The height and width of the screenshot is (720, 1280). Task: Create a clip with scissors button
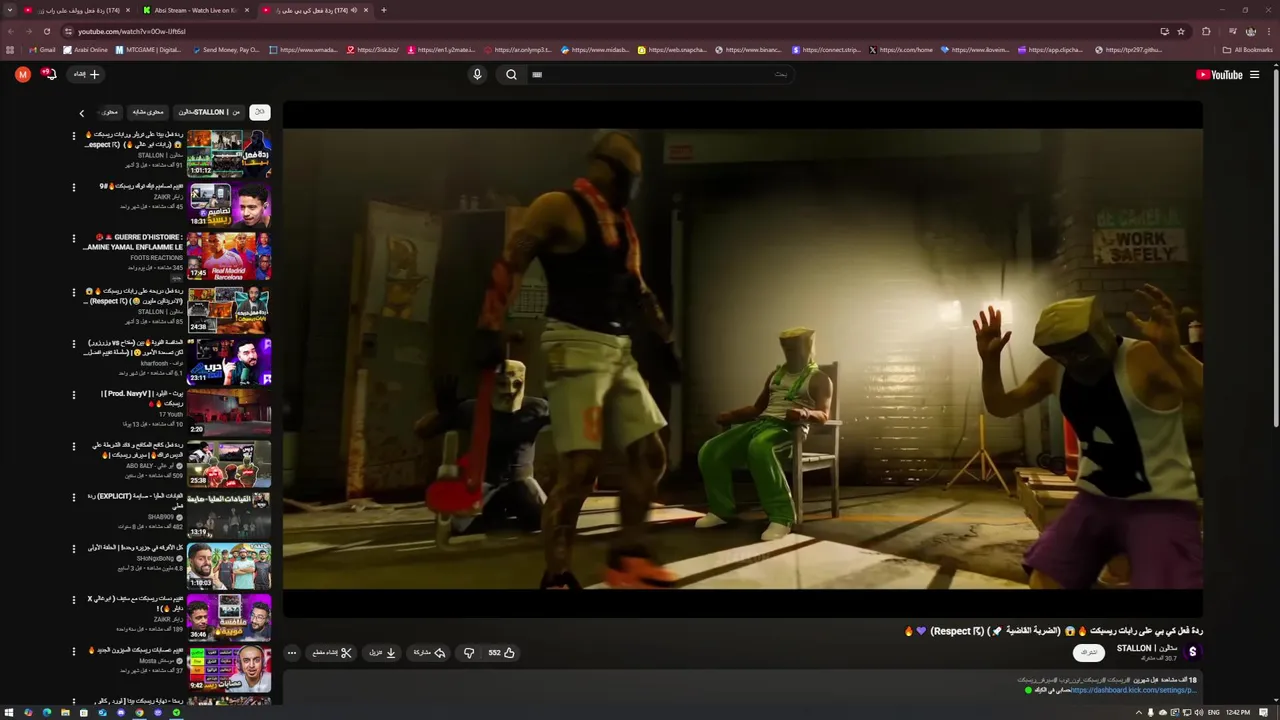pyautogui.click(x=332, y=653)
